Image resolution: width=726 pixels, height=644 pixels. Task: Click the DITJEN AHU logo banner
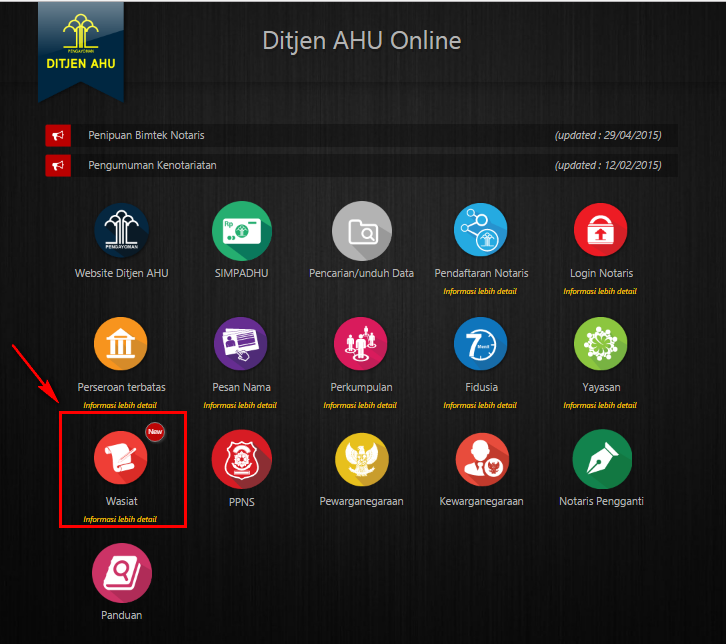pos(80,48)
